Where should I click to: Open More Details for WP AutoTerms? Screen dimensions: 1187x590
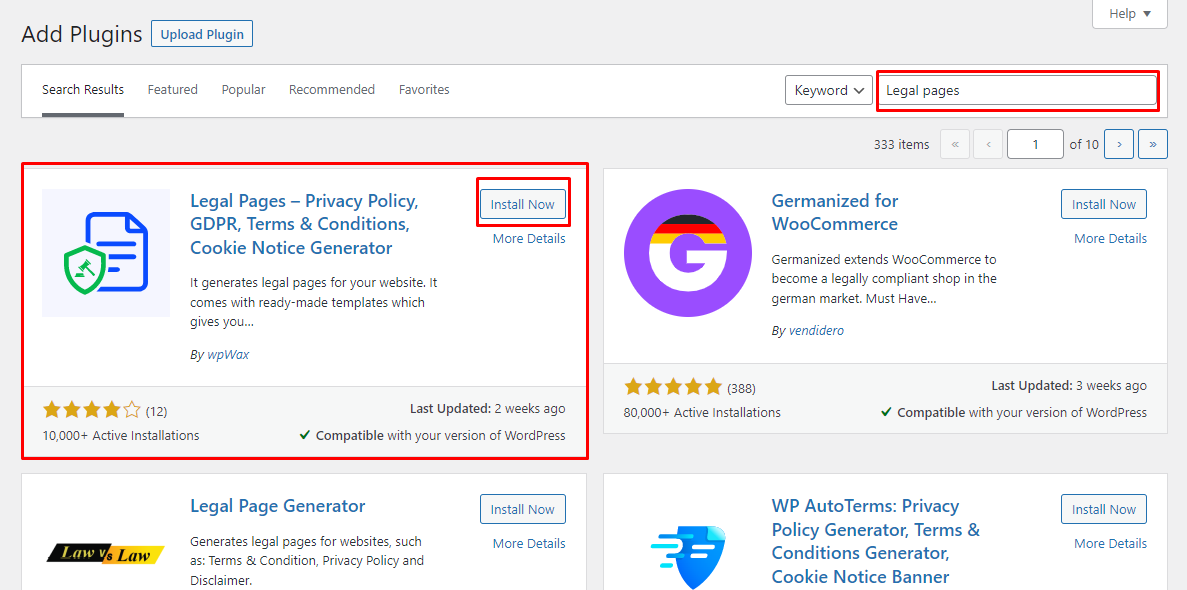1111,543
